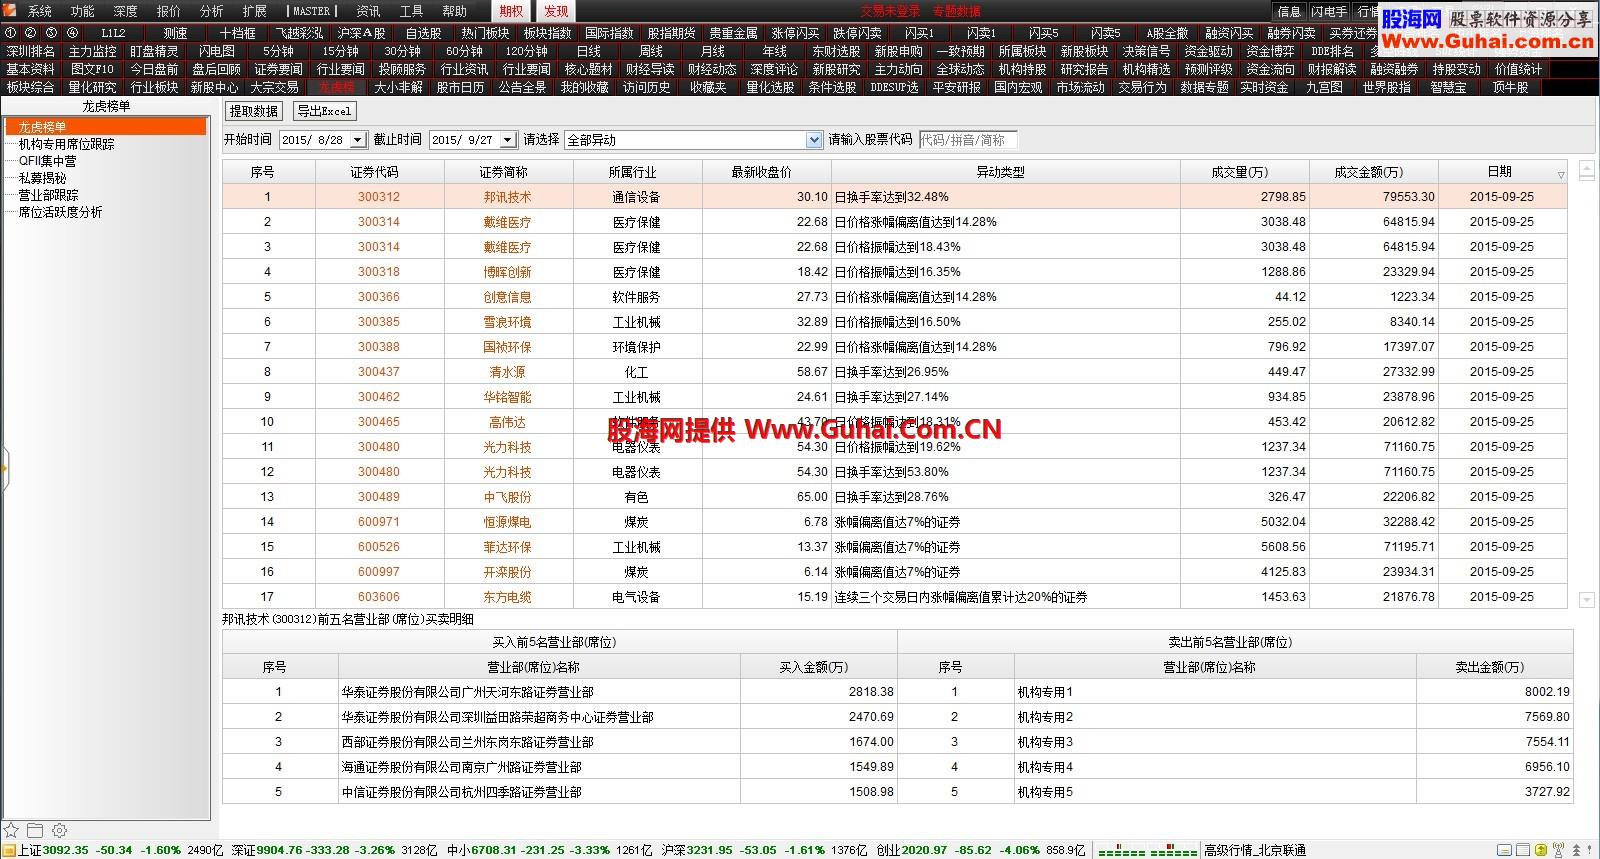Select circled number 2 layout icon
The height and width of the screenshot is (859, 1600).
[31, 33]
